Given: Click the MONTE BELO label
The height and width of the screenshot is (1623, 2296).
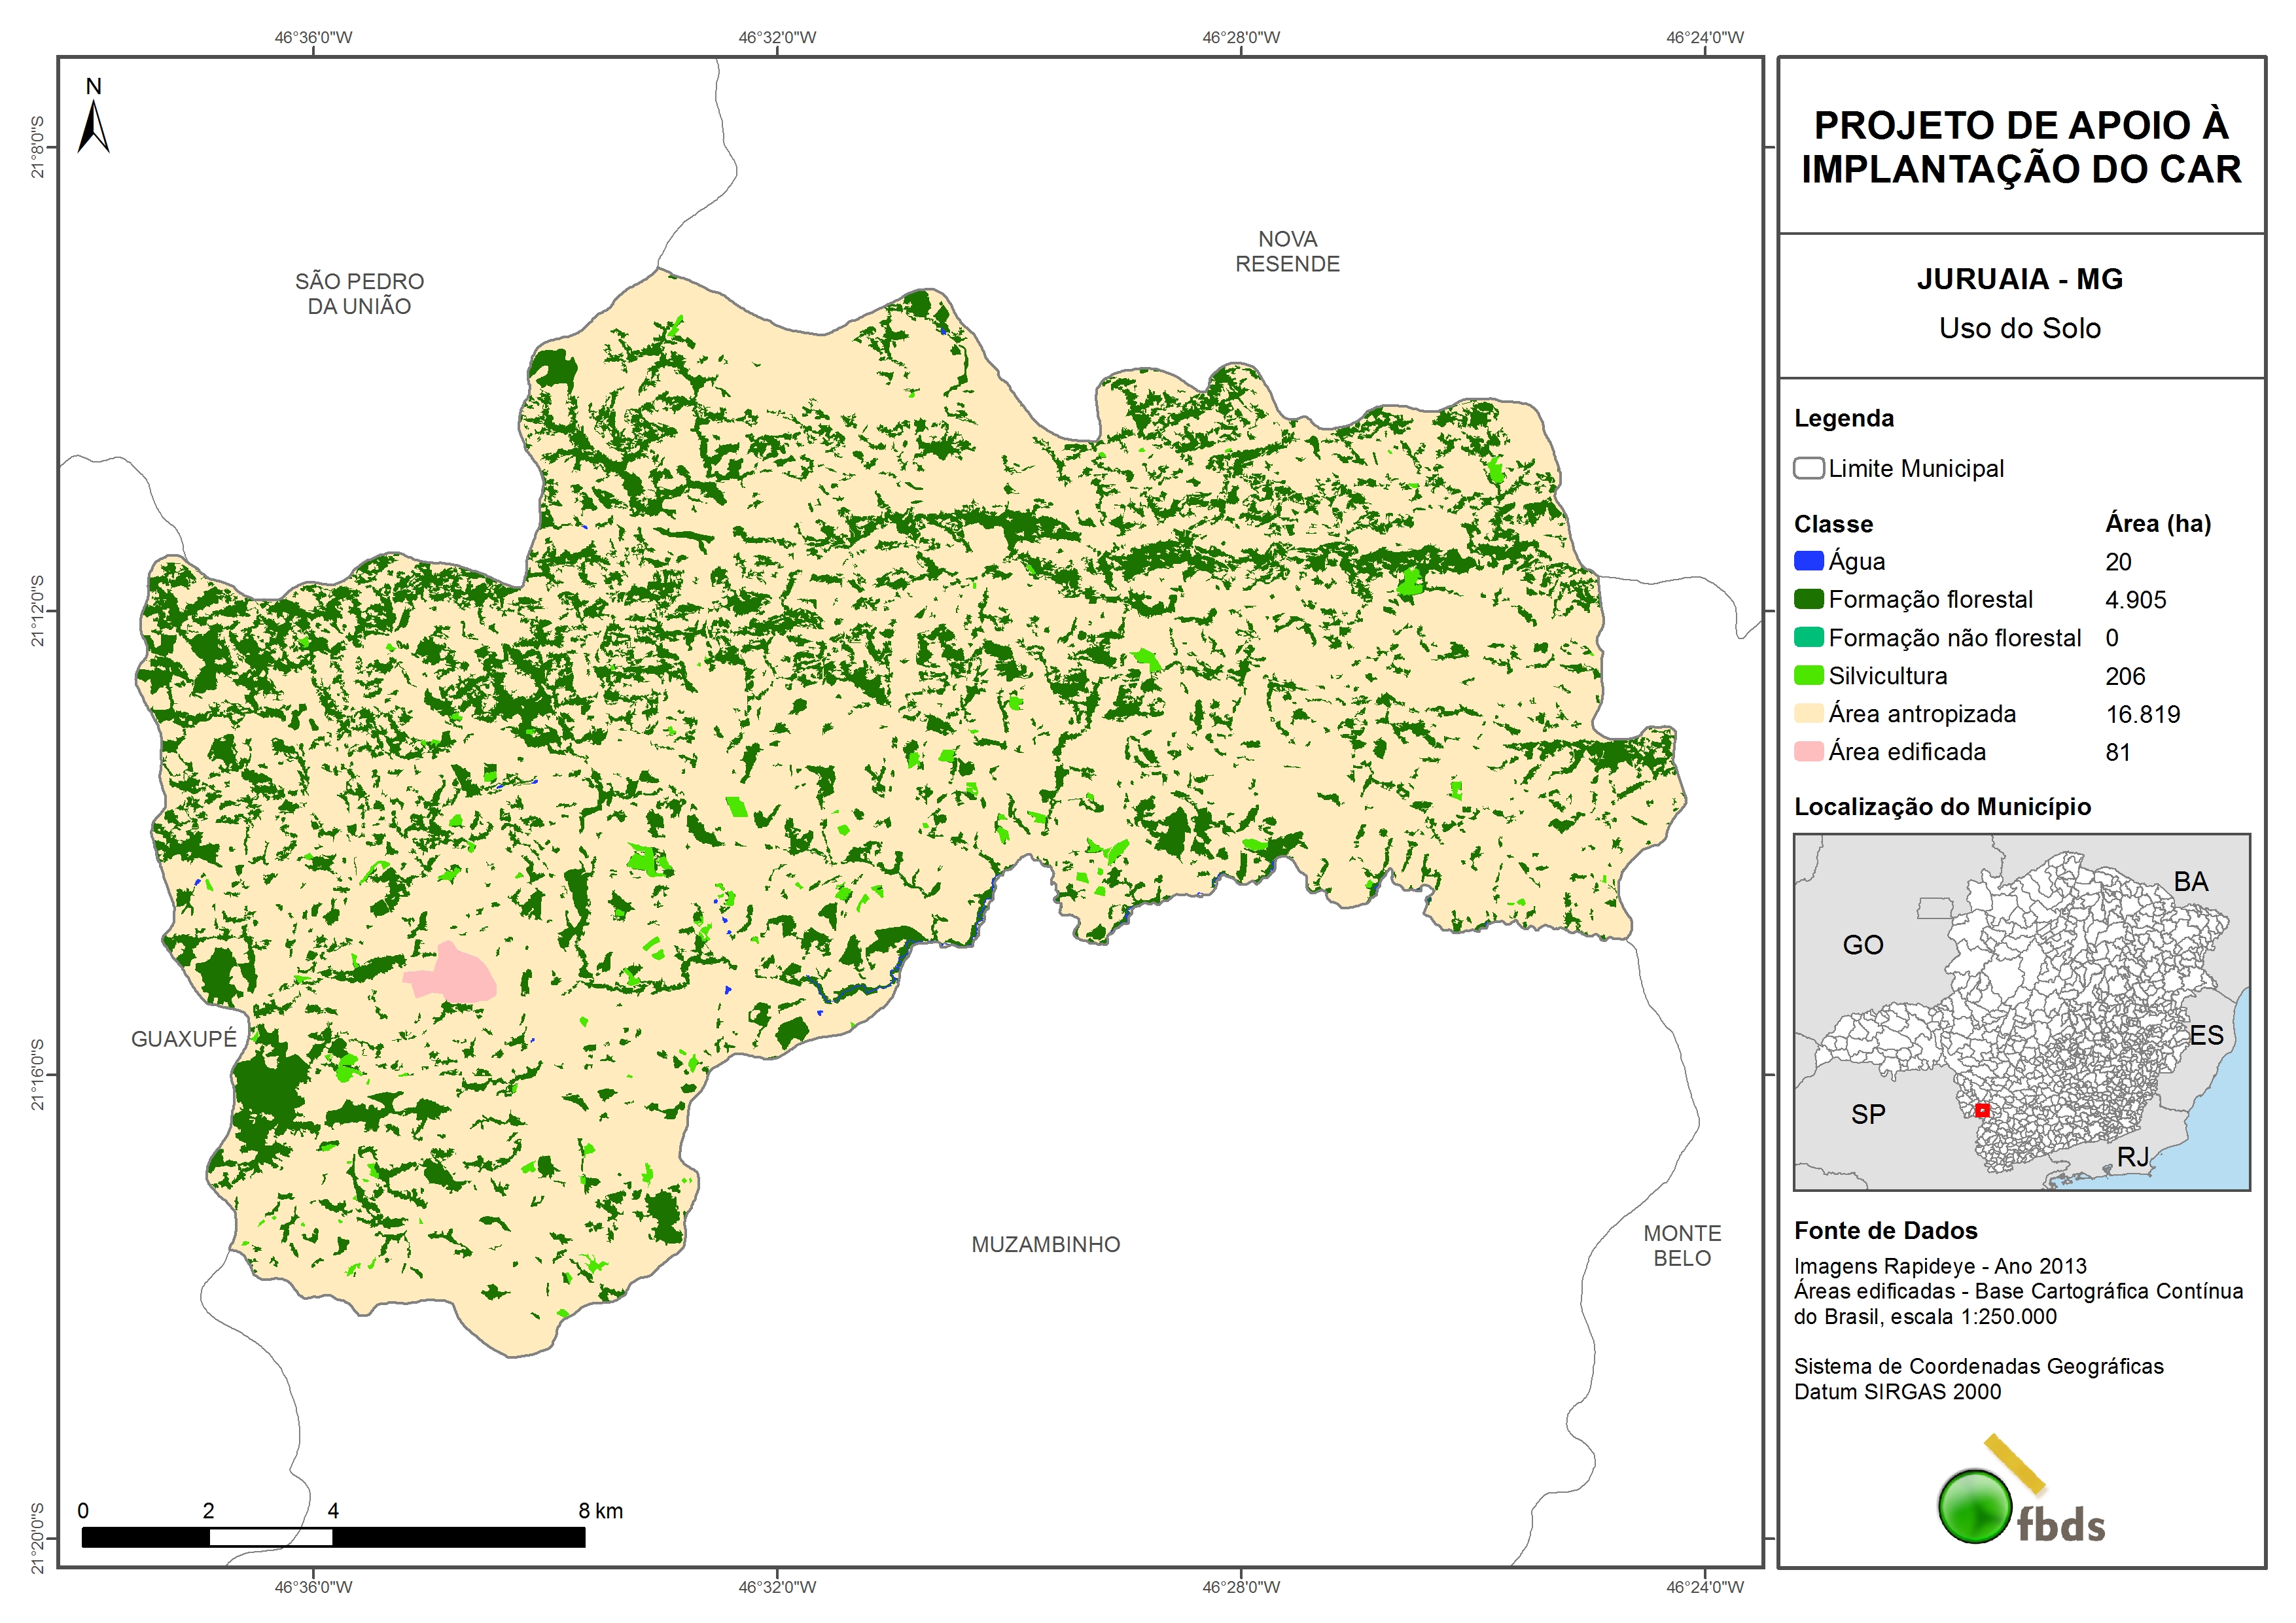Looking at the screenshot, I should tap(1682, 1245).
